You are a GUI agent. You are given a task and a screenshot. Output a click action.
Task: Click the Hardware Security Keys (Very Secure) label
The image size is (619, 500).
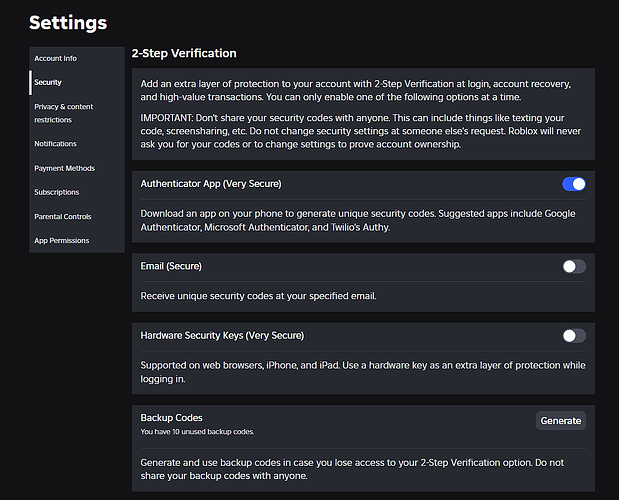[x=222, y=336]
